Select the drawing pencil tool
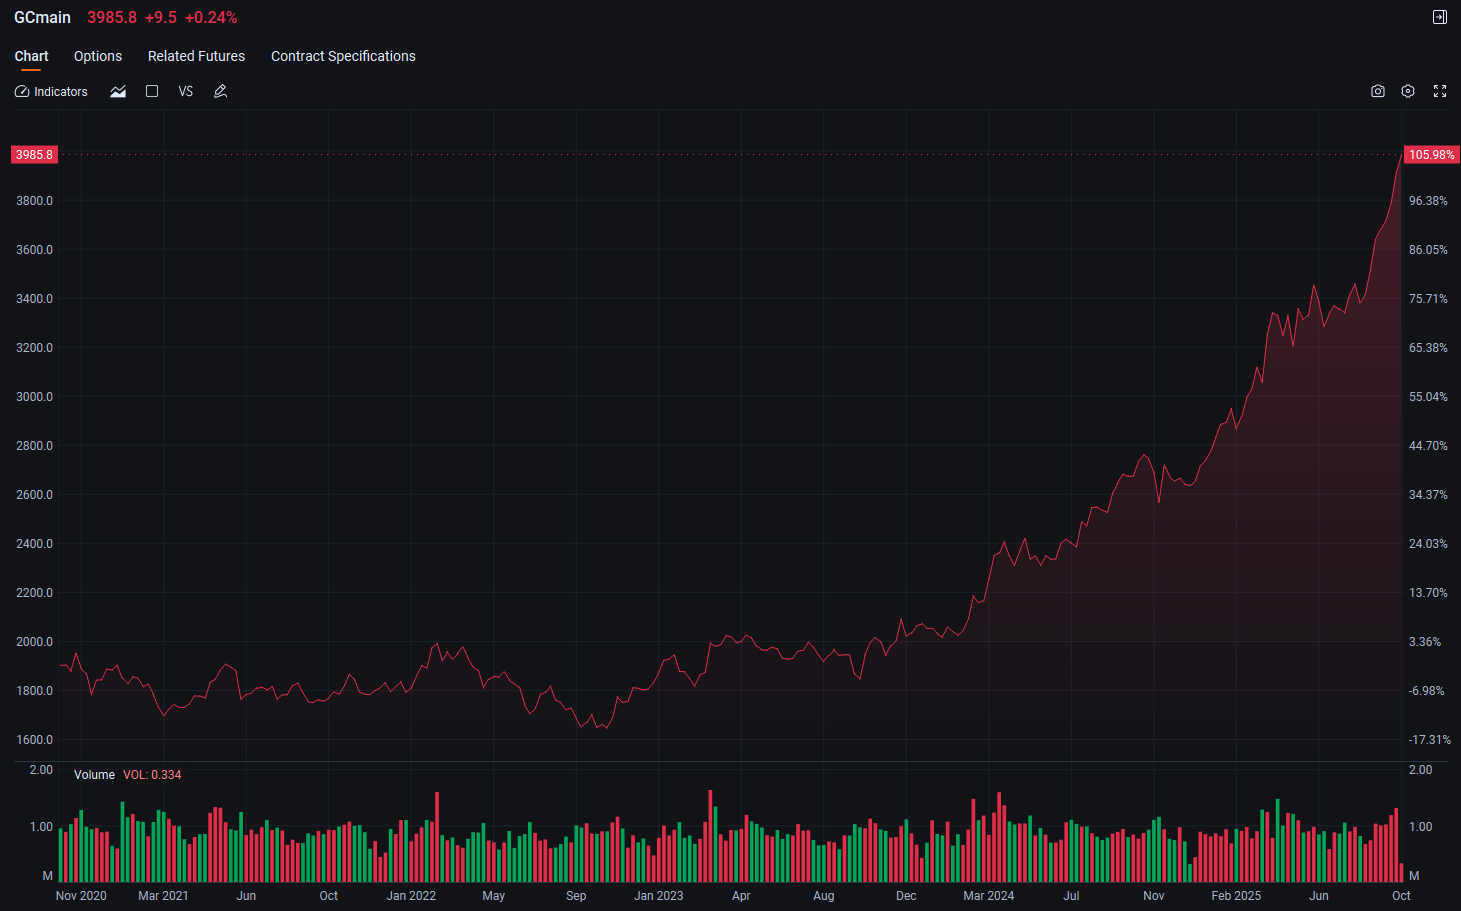 (221, 91)
